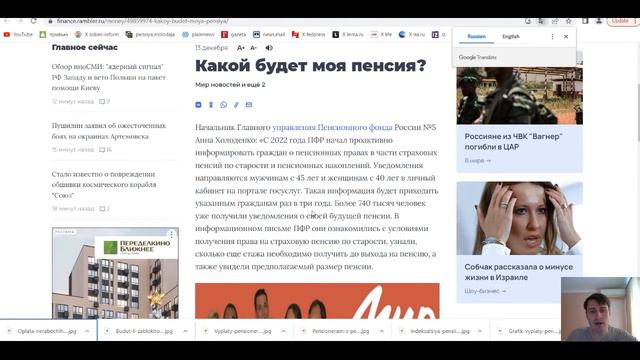Click the share page icon in toolbar
This screenshot has width=640, height=360.
pyautogui.click(x=555, y=21)
